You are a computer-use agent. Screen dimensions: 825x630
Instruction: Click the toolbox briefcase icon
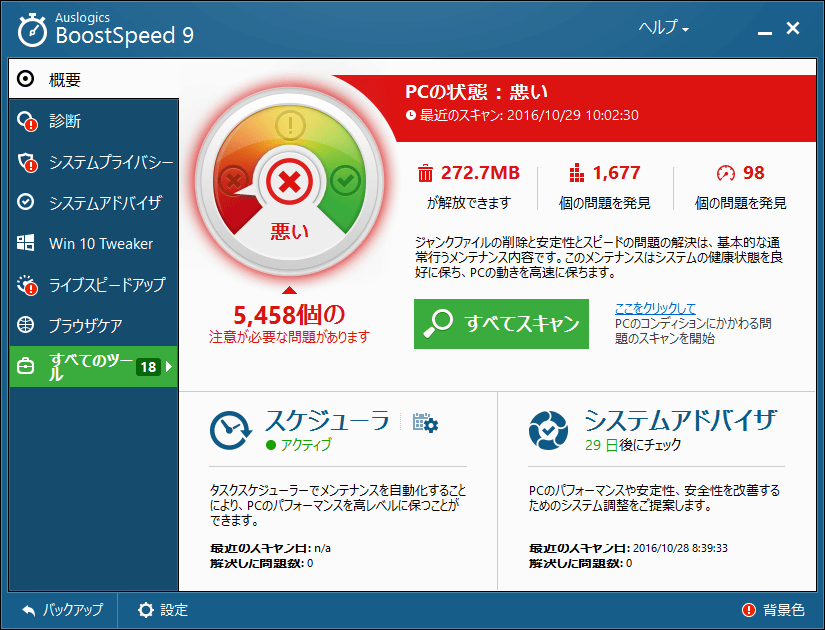pos(25,366)
